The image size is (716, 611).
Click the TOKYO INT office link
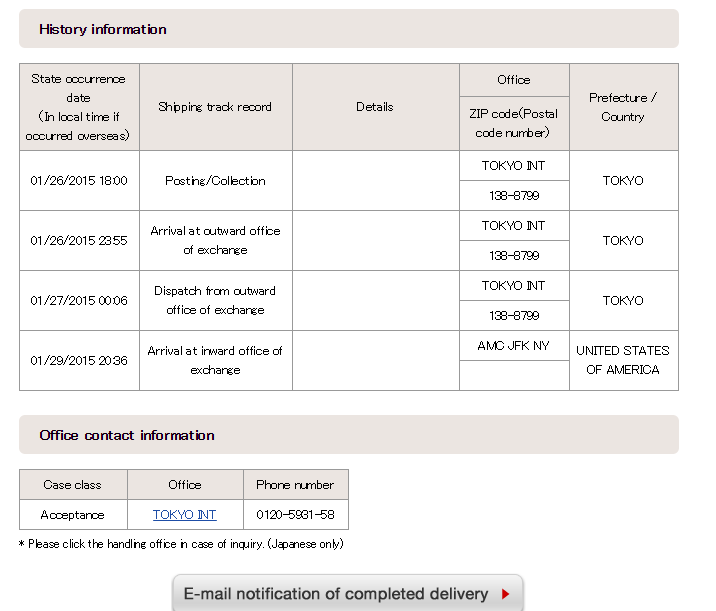[x=184, y=515]
